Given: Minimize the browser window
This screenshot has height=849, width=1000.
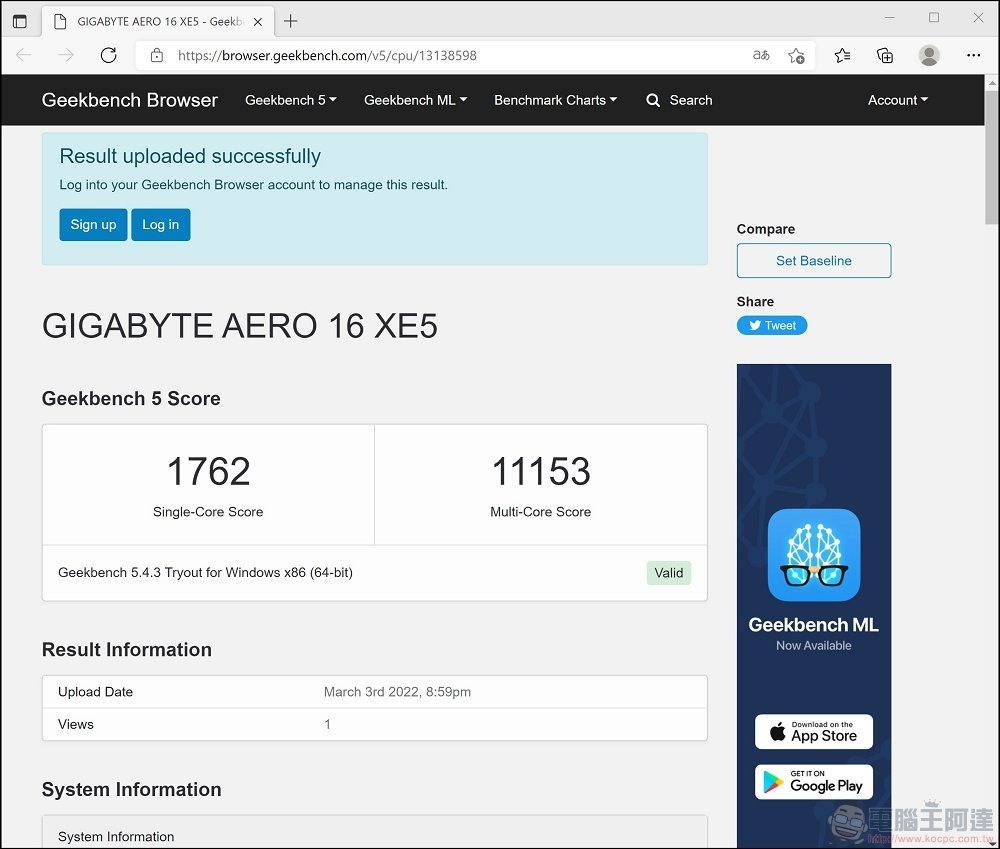Looking at the screenshot, I should [x=889, y=18].
